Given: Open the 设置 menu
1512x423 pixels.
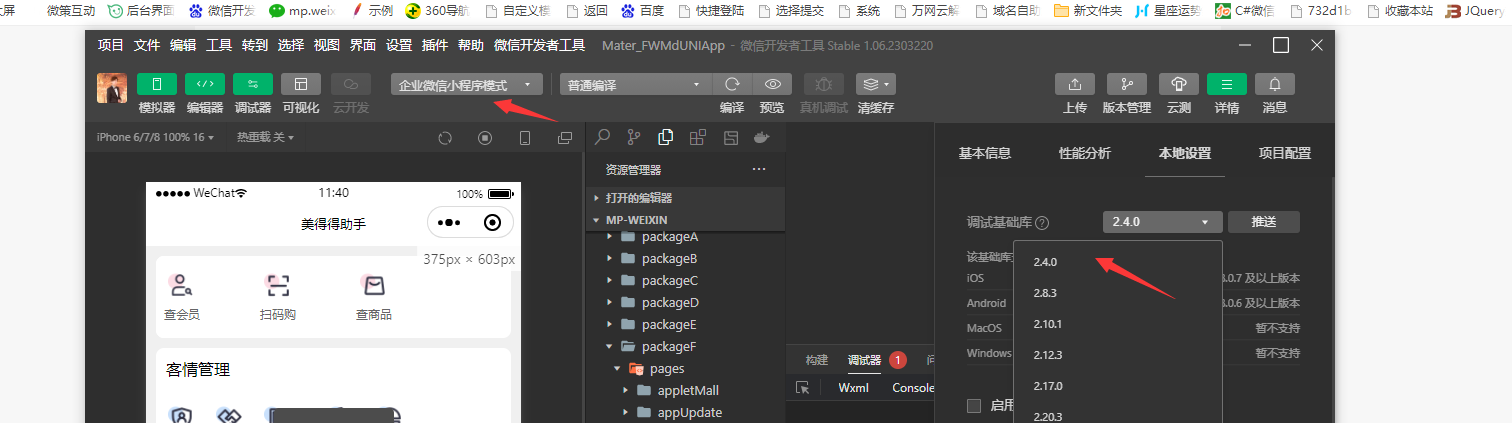Looking at the screenshot, I should click(x=399, y=45).
